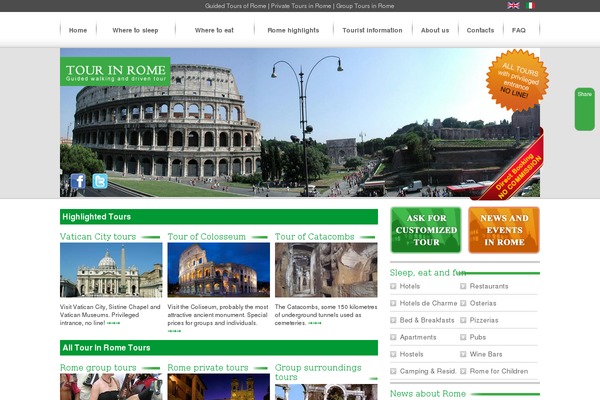Open the FAQ menu item

click(x=519, y=30)
